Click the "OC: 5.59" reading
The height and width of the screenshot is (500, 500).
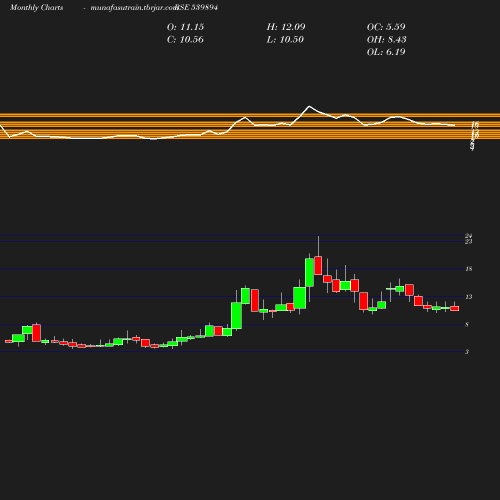coord(386,27)
